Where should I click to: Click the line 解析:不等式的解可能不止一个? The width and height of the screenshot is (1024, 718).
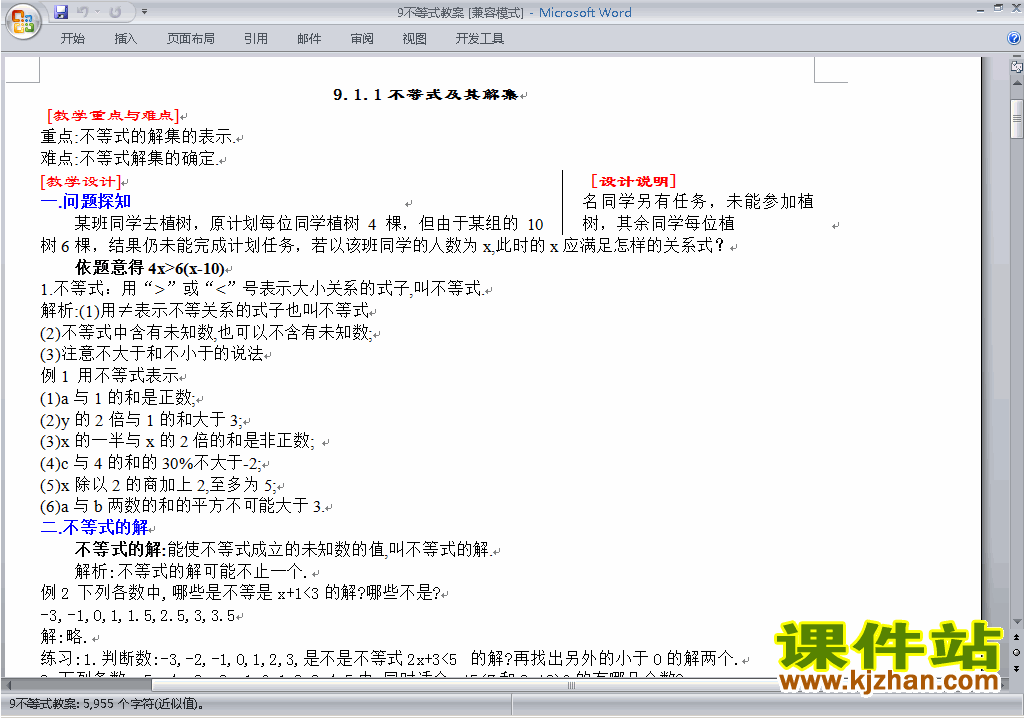pos(191,571)
